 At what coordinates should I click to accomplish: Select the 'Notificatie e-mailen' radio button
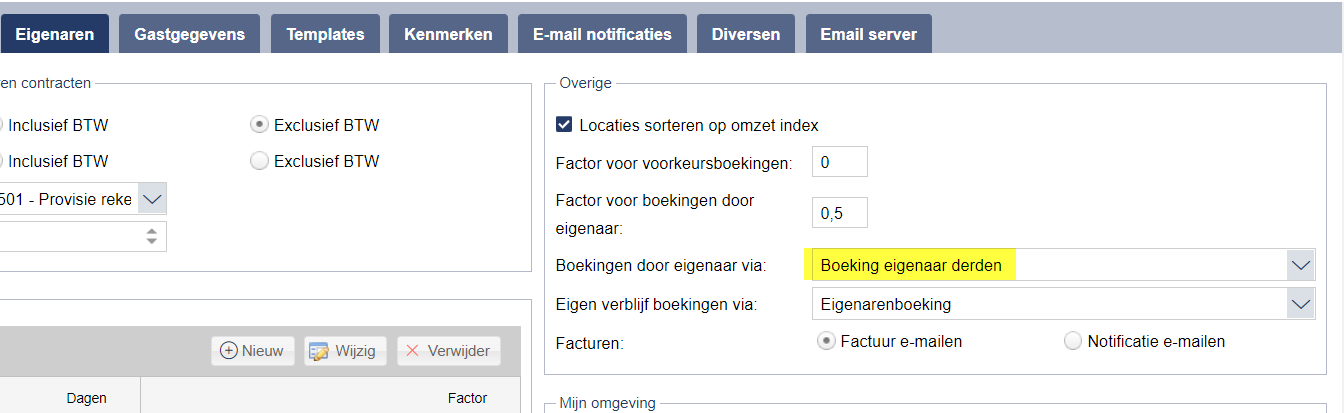point(1073,341)
